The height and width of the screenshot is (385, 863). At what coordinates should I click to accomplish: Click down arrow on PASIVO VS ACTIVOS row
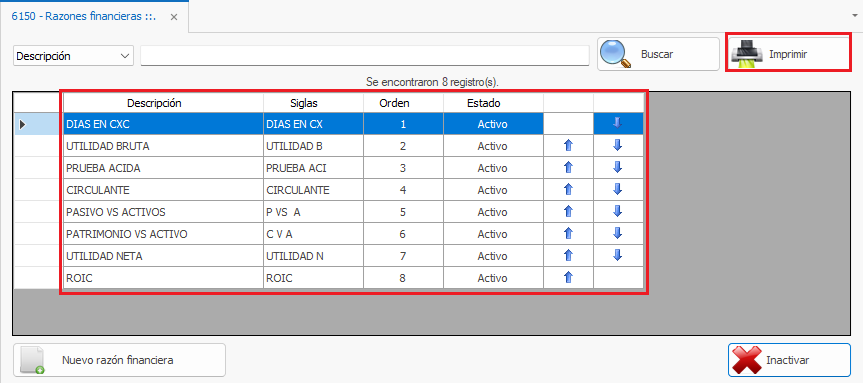(x=618, y=212)
